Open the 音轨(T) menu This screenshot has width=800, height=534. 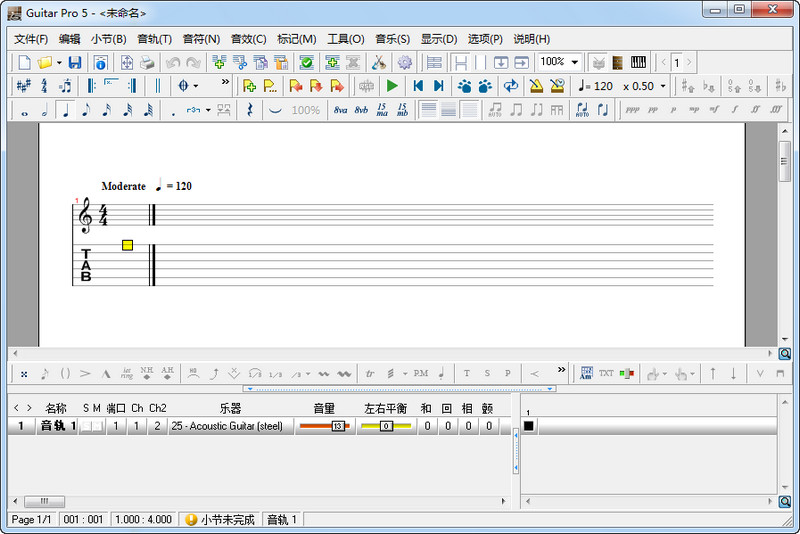(x=155, y=39)
